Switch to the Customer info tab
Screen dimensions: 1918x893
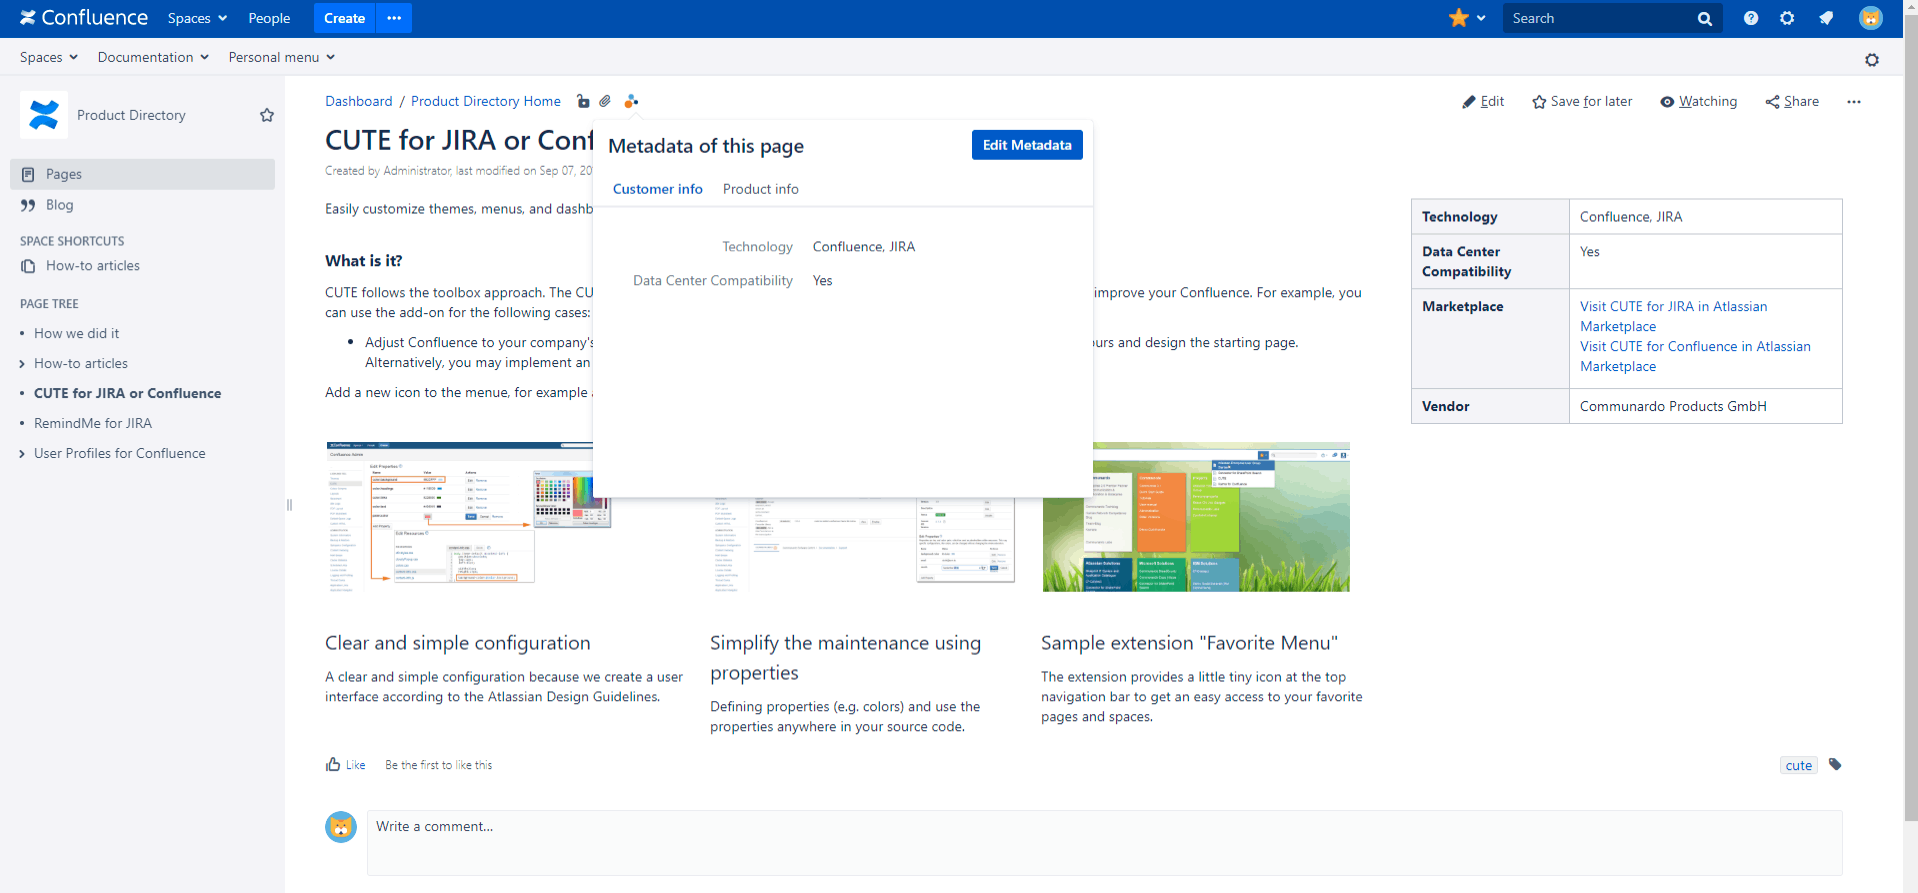658,189
